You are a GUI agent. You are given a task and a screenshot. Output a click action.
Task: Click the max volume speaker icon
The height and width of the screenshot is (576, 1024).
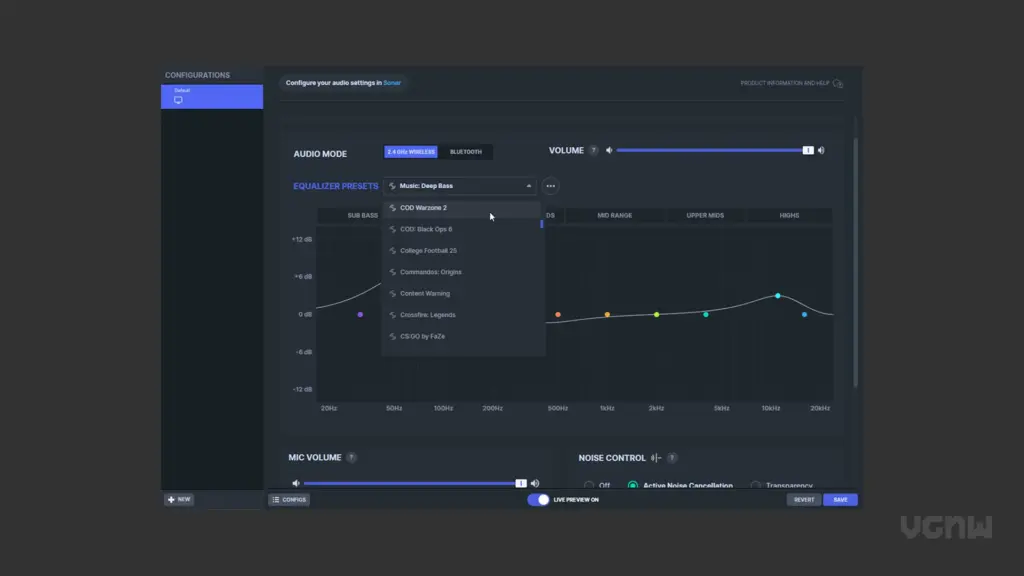(821, 151)
